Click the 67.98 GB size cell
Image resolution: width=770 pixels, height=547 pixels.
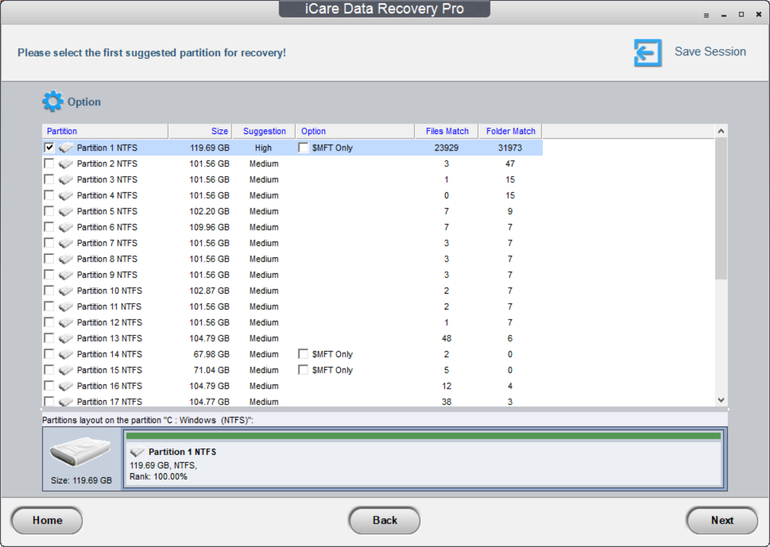211,354
